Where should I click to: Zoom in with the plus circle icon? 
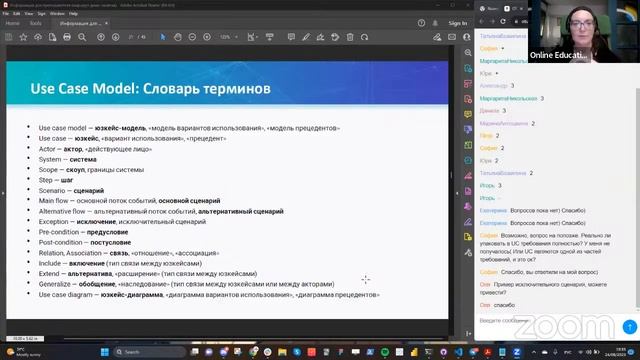[x=207, y=37]
